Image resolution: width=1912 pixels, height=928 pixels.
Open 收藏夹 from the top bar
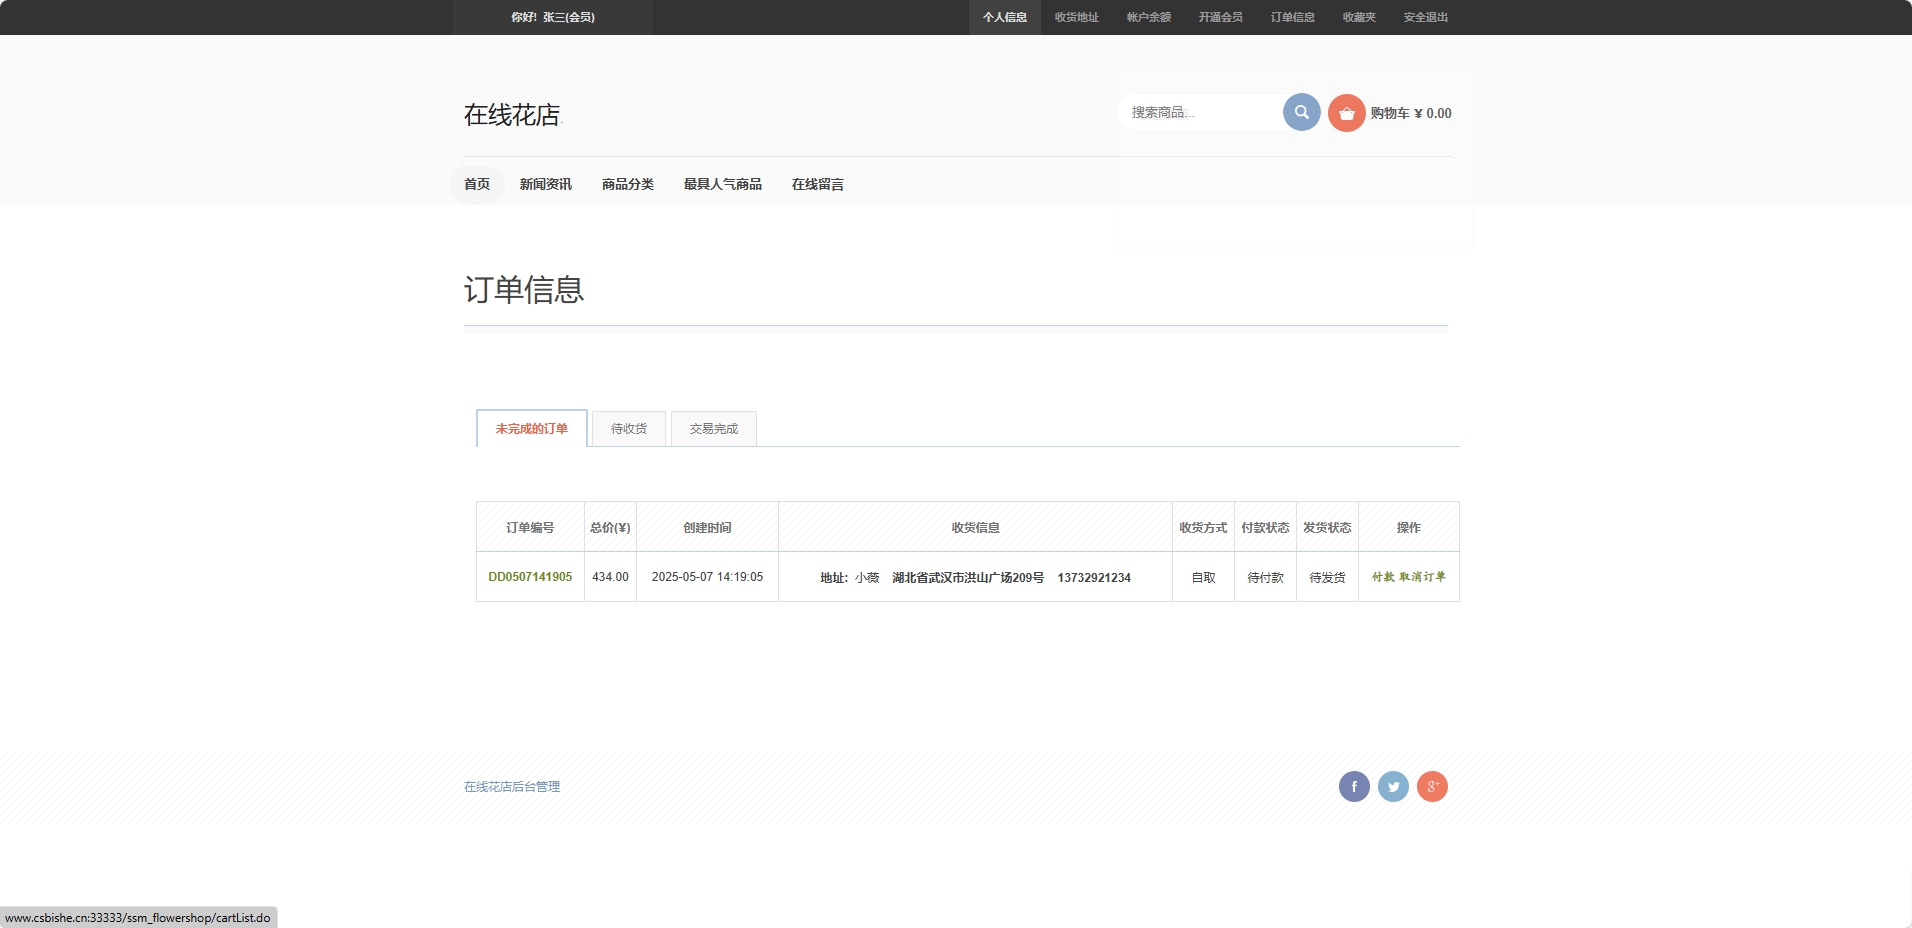pos(1358,17)
